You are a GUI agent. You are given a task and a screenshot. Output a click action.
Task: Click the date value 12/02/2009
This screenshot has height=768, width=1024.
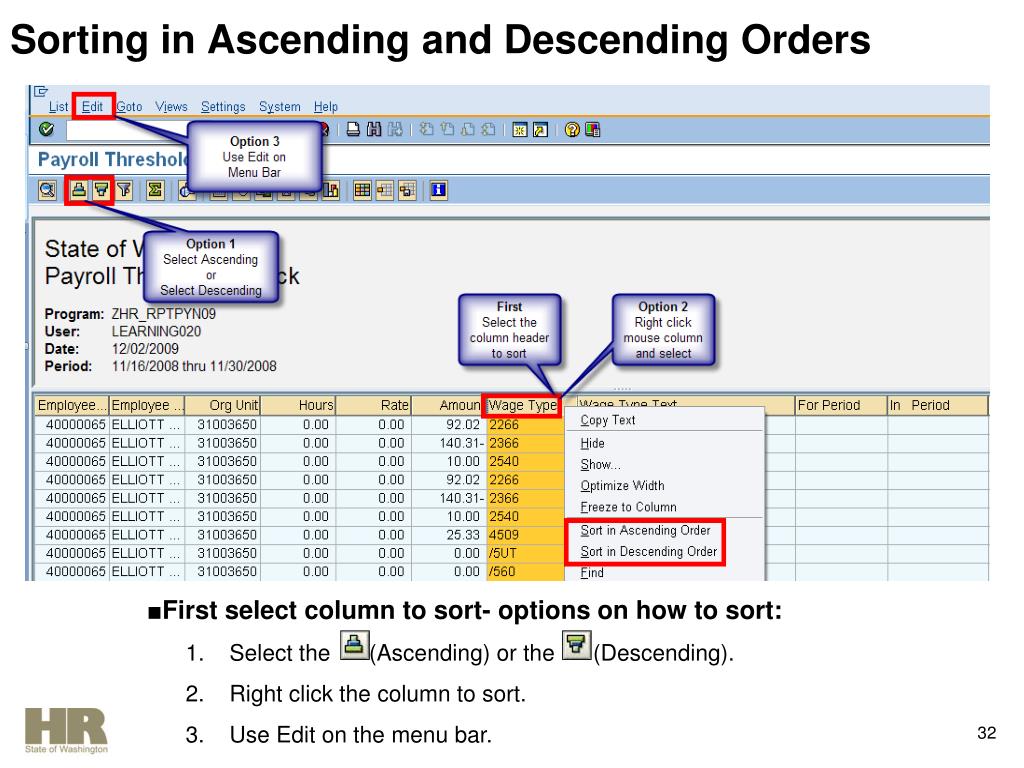click(x=145, y=349)
